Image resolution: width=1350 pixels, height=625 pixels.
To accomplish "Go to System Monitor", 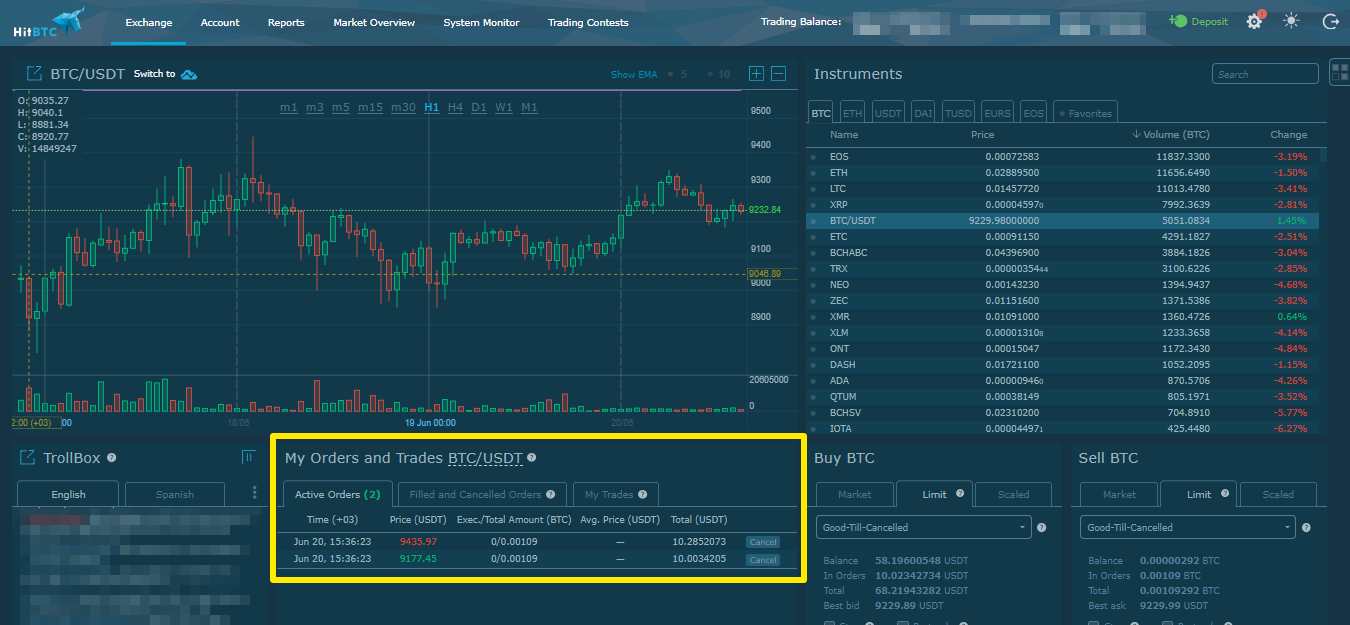I will (x=482, y=22).
